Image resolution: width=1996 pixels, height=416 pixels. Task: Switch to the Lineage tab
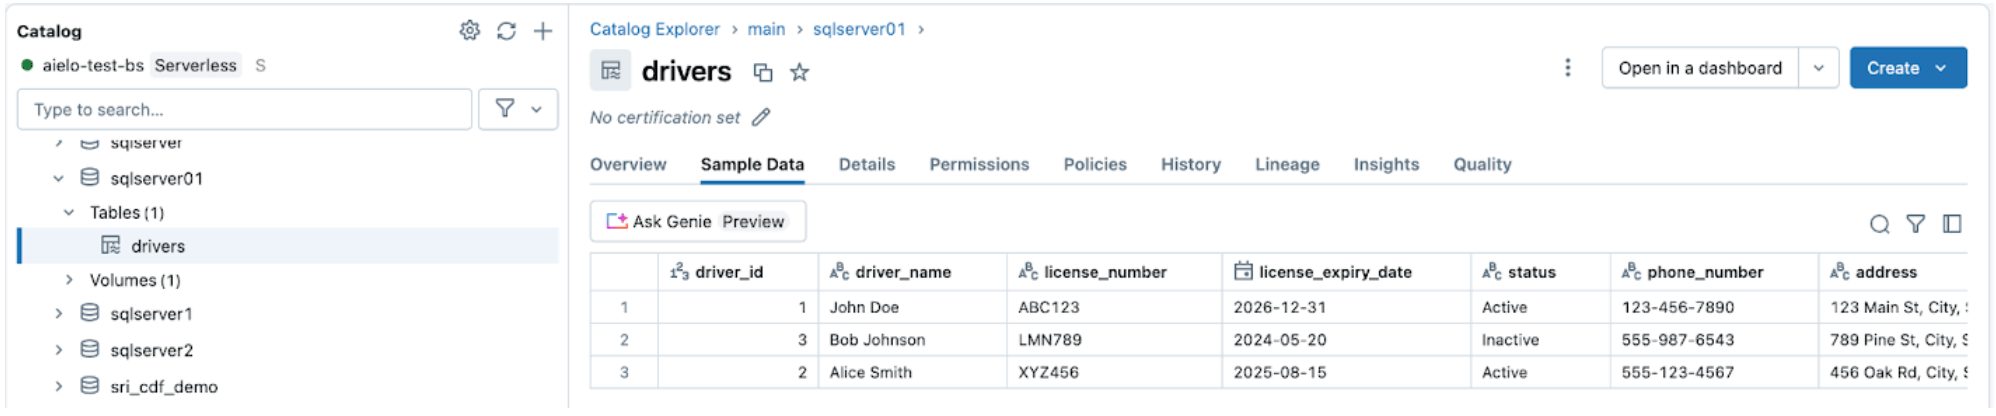click(x=1286, y=165)
